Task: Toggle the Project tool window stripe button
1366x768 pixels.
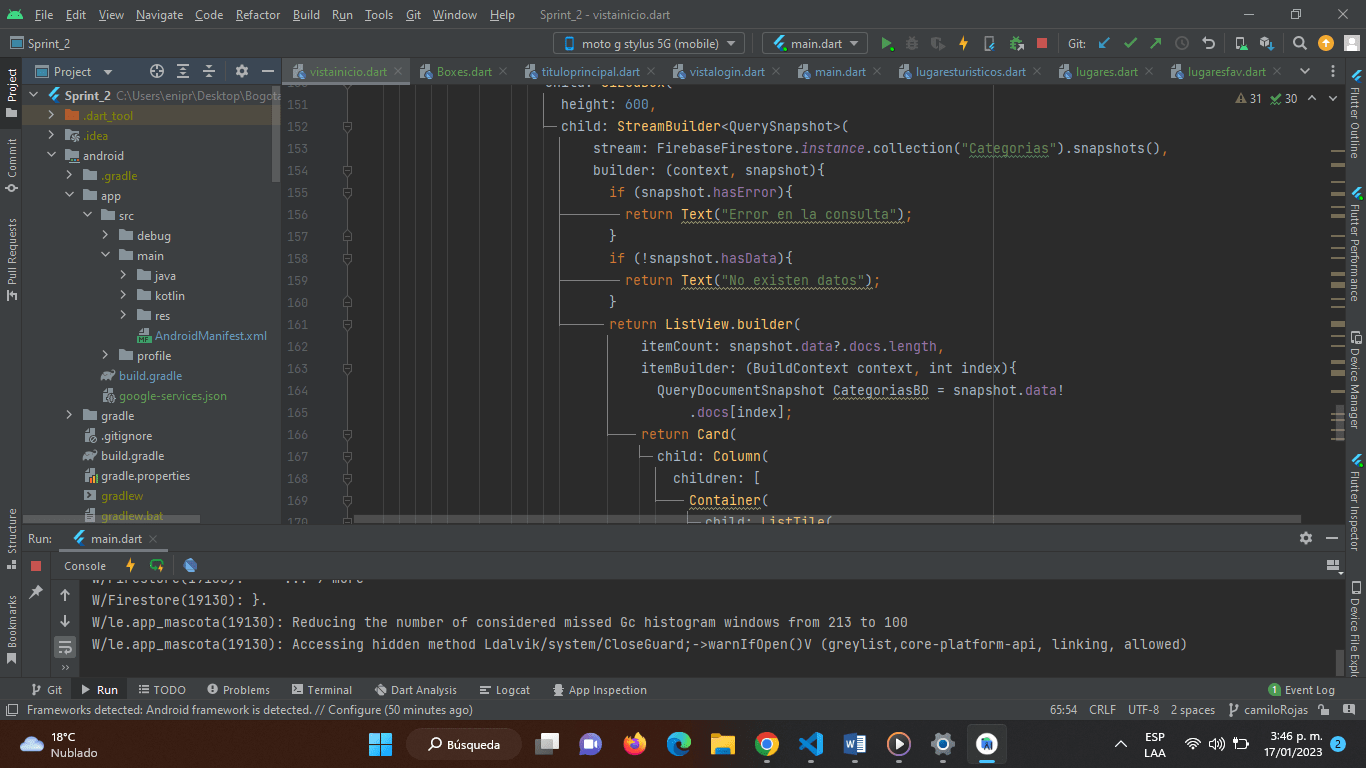Action: click(x=12, y=94)
